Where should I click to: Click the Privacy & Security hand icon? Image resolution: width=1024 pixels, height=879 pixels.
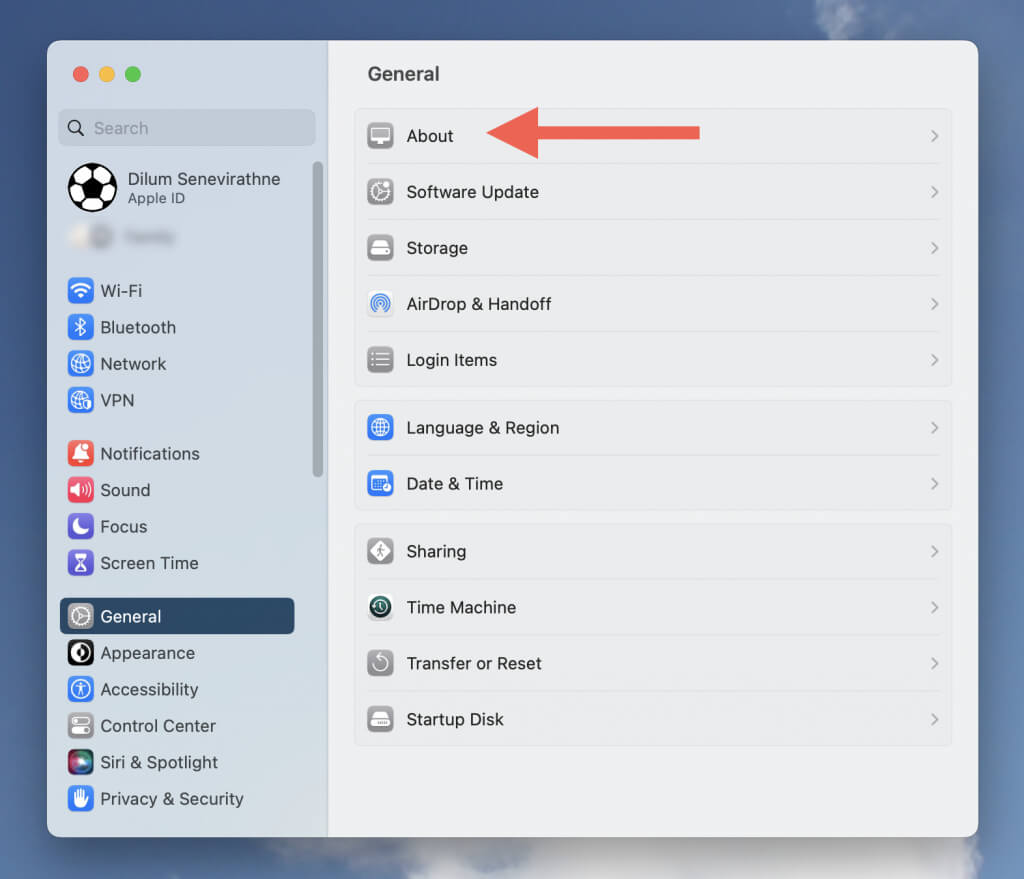(x=80, y=799)
